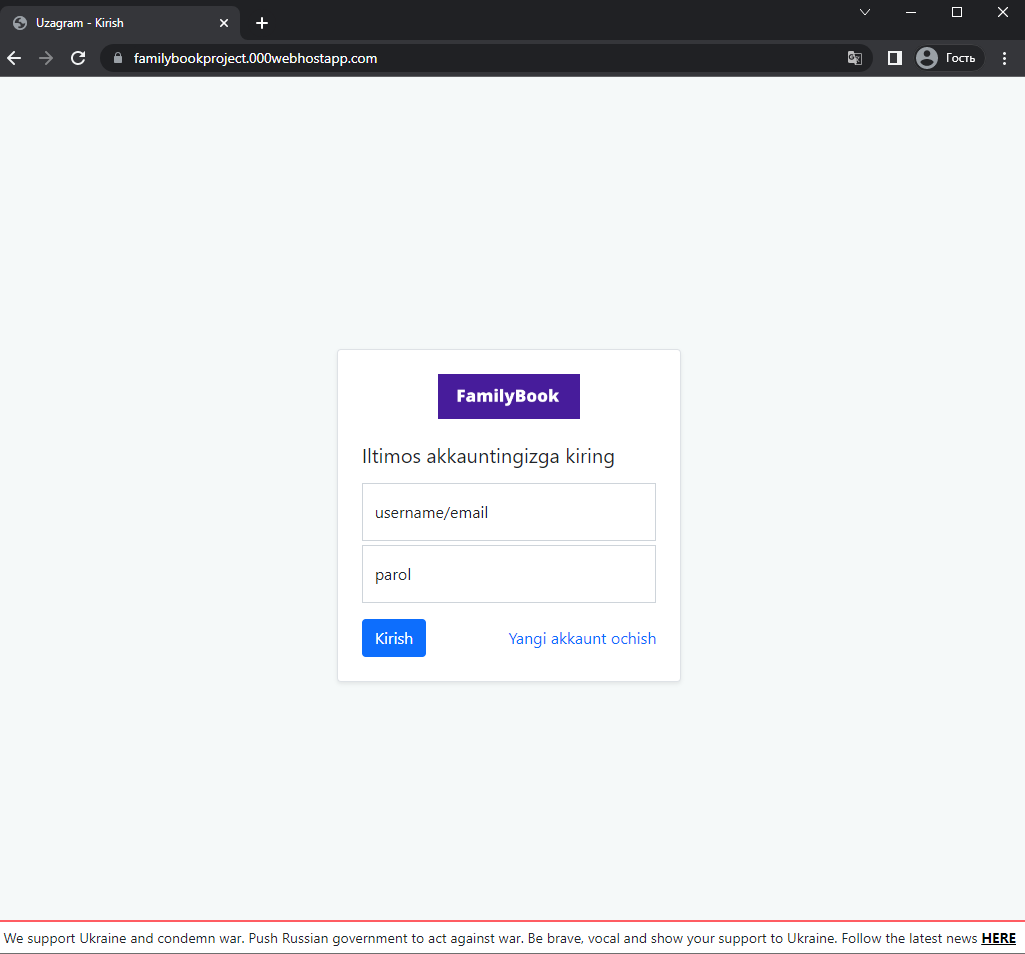
Task: Focus the username/email field
Action: [x=509, y=512]
